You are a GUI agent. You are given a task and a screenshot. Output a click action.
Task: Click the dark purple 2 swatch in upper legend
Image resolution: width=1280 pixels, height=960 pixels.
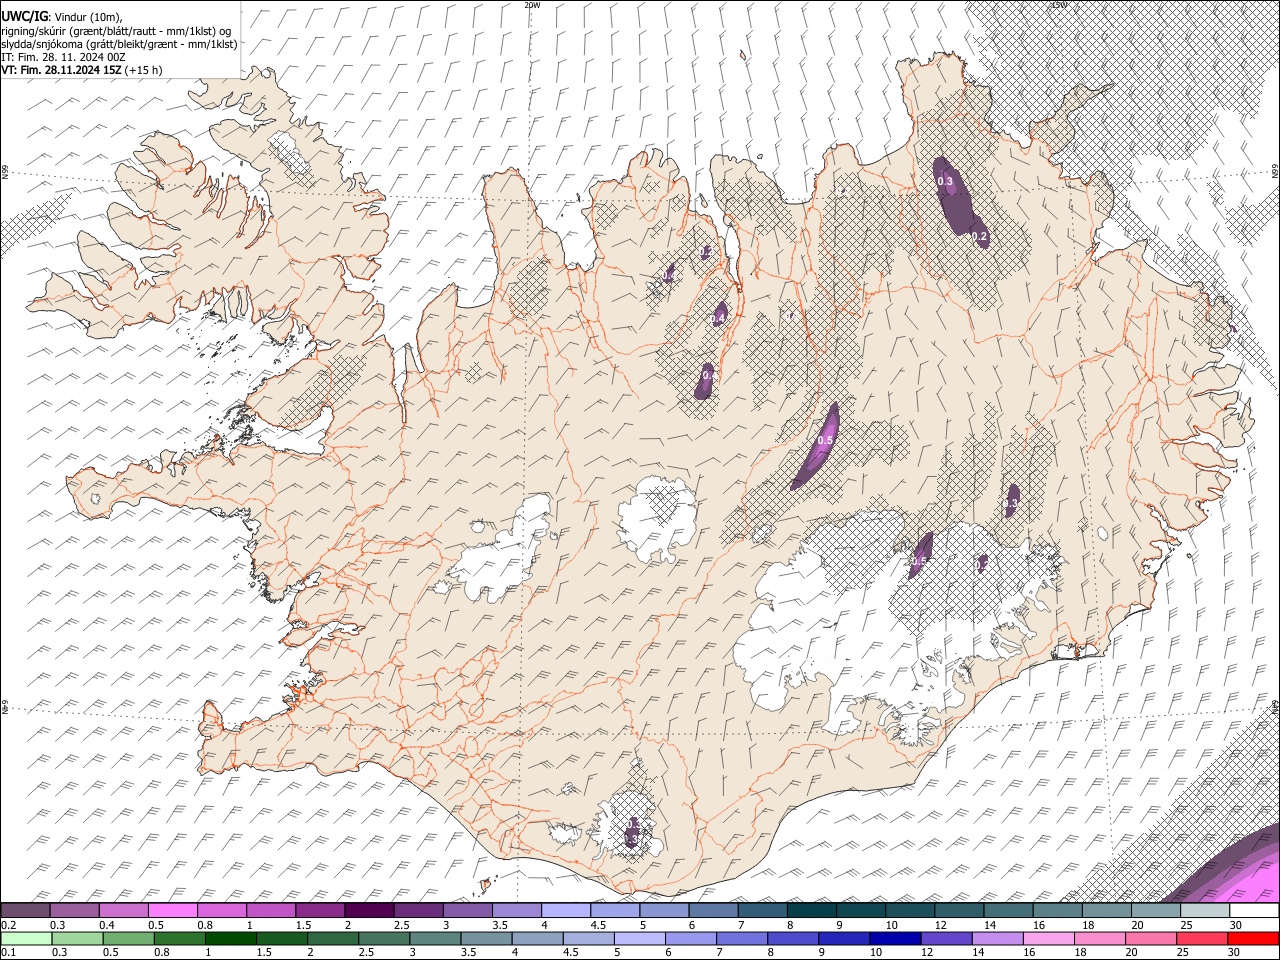369,910
